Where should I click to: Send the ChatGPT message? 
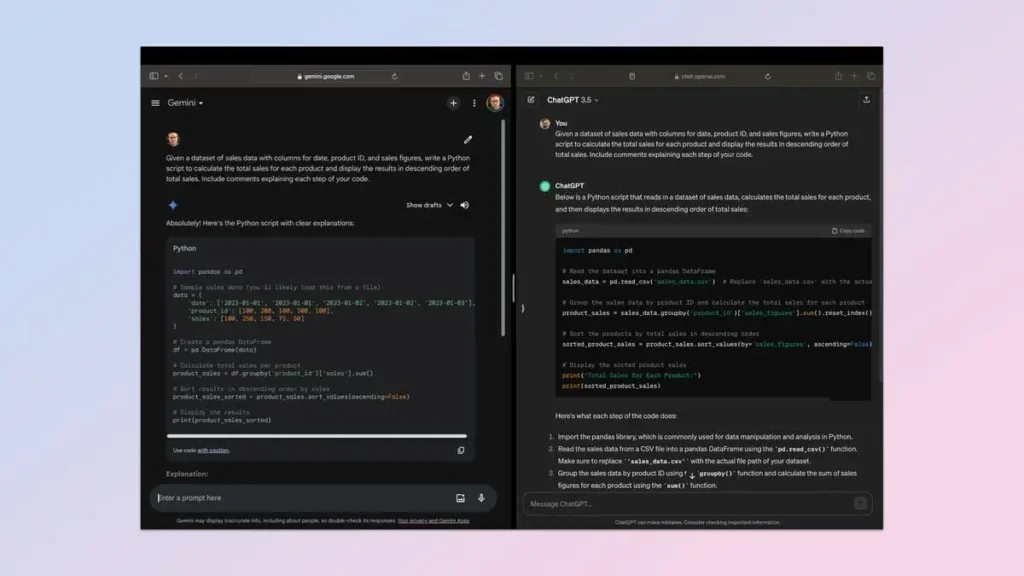pyautogui.click(x=860, y=503)
